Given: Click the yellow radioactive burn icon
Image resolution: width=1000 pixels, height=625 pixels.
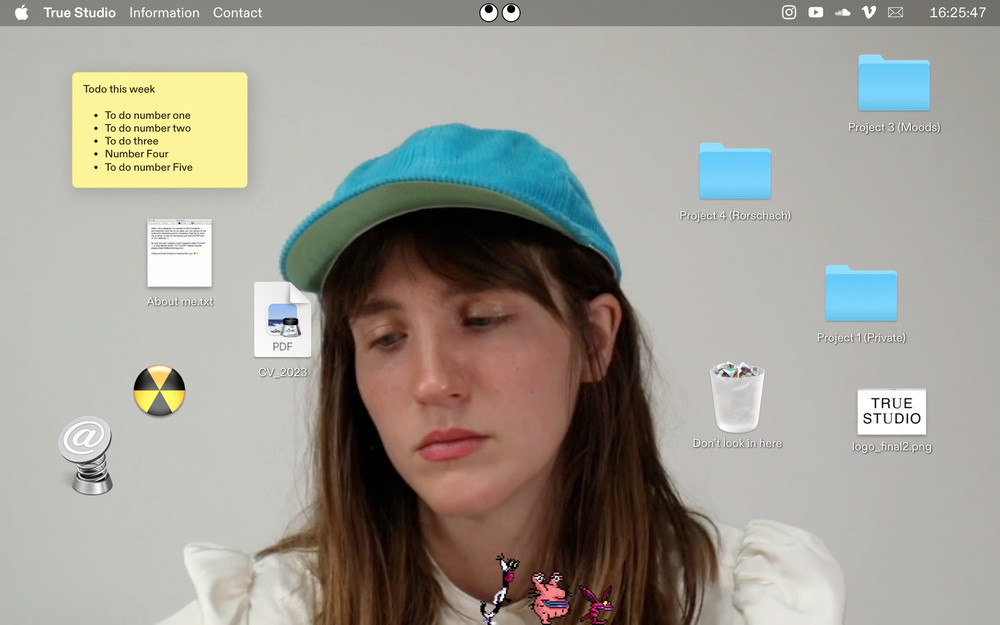Looking at the screenshot, I should [159, 391].
